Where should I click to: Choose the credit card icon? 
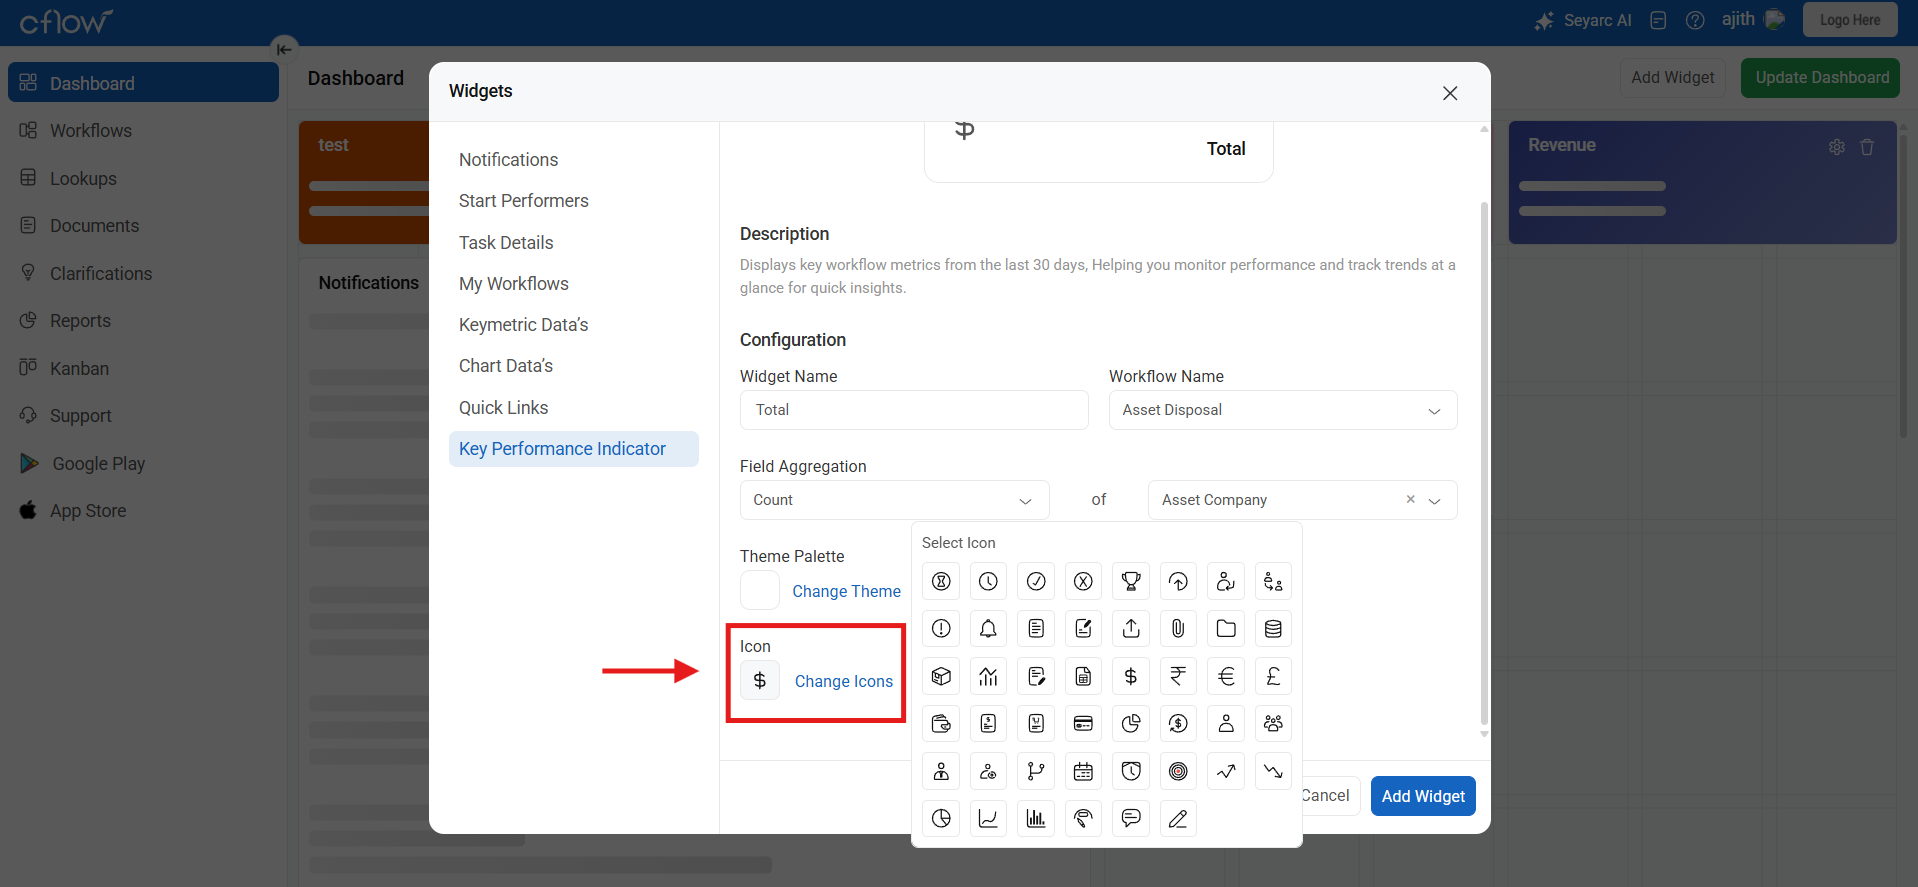click(x=1083, y=723)
